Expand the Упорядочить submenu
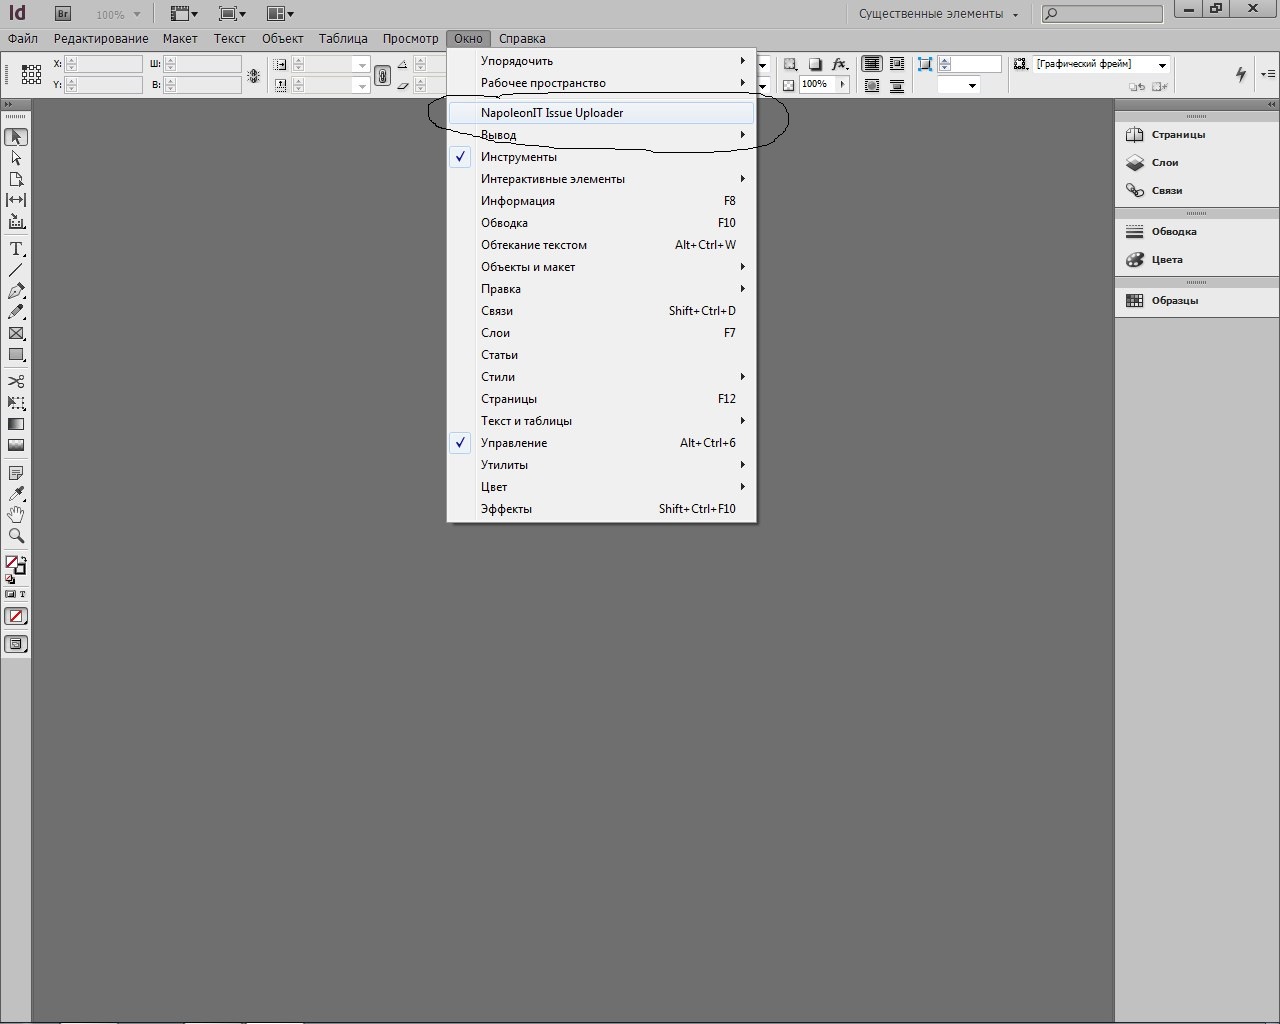Viewport: 1280px width, 1024px height. 601,61
